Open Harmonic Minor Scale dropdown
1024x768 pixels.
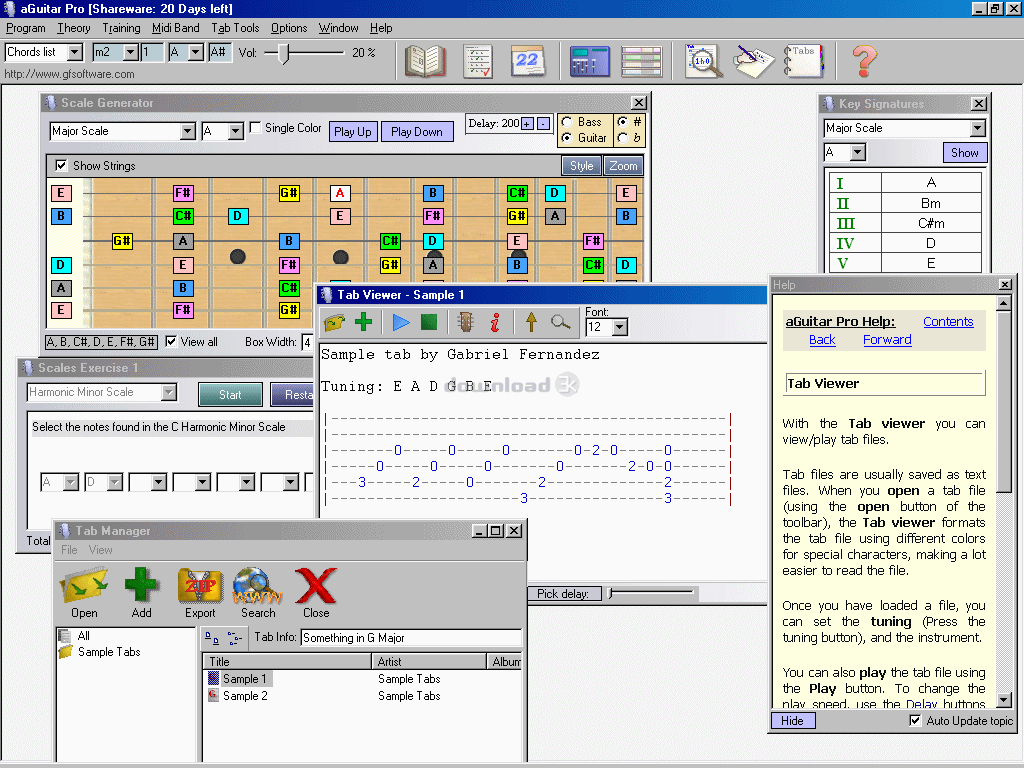169,392
